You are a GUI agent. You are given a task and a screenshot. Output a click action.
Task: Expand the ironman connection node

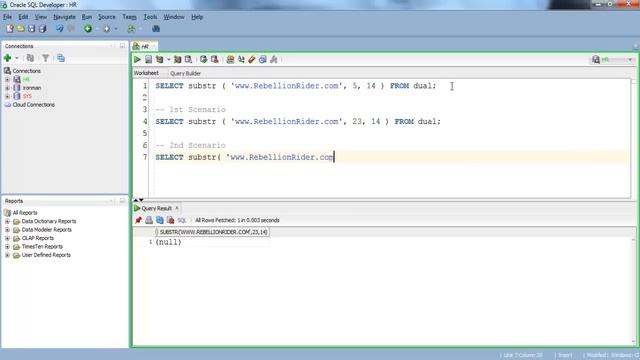coord(7,88)
